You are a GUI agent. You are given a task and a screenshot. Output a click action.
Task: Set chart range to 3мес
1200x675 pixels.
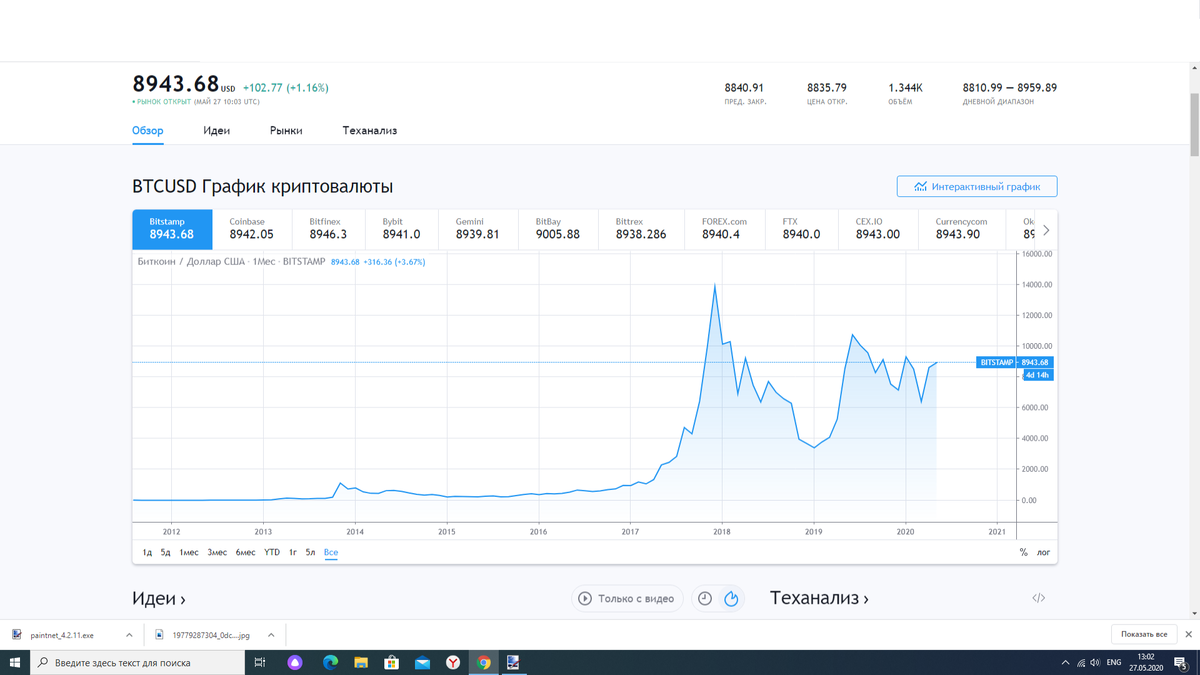[217, 552]
